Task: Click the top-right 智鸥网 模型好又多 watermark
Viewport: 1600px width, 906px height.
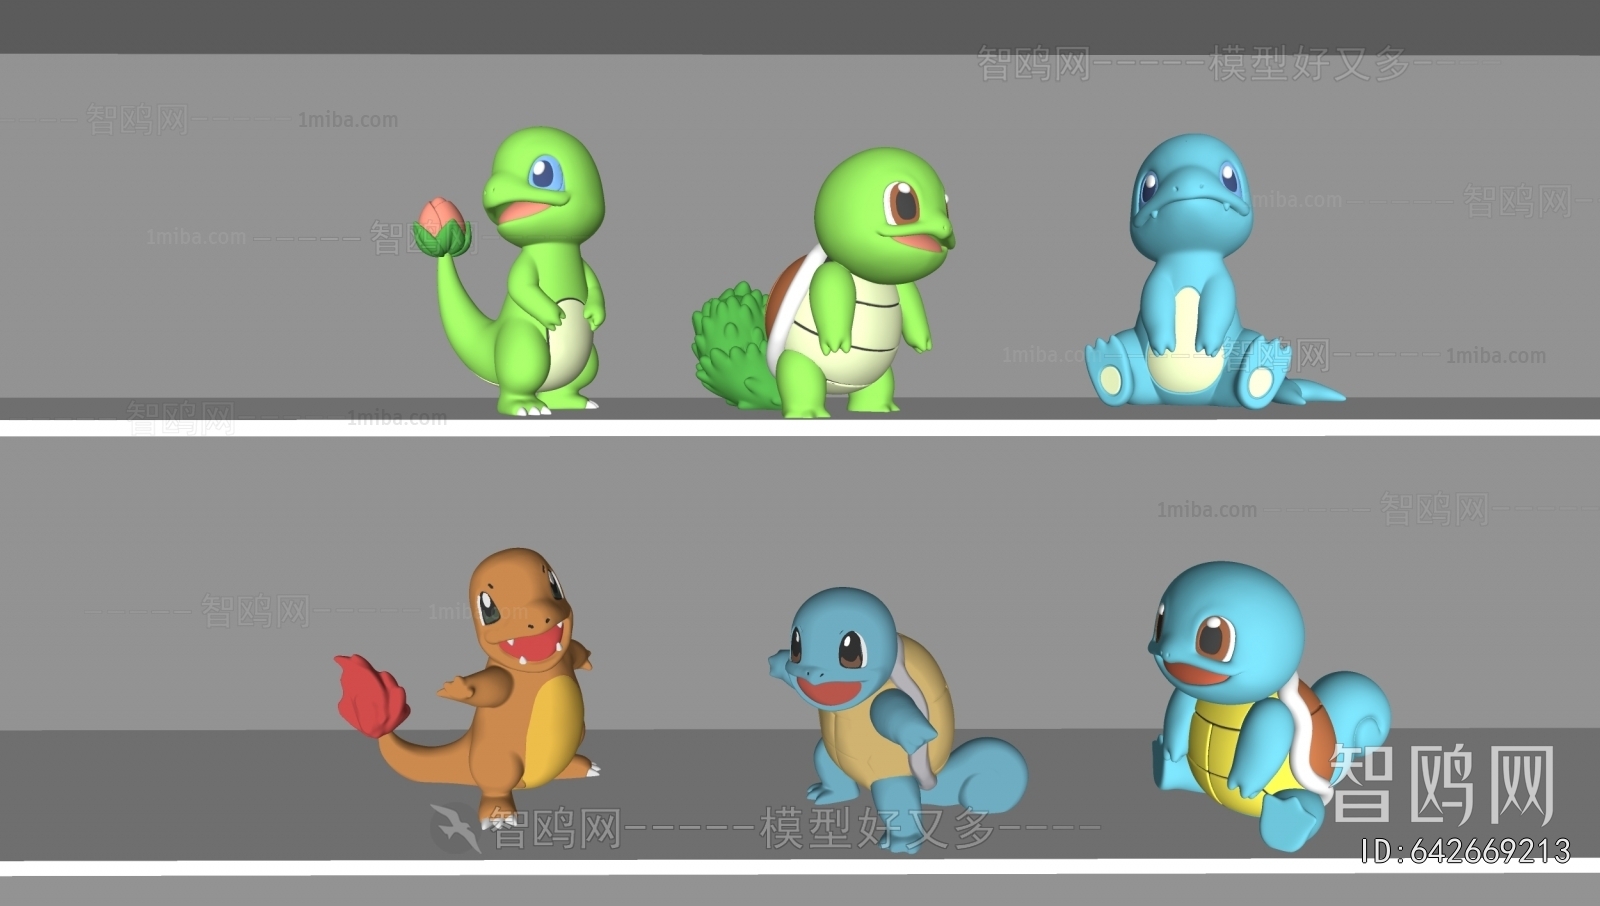Action: click(1195, 64)
